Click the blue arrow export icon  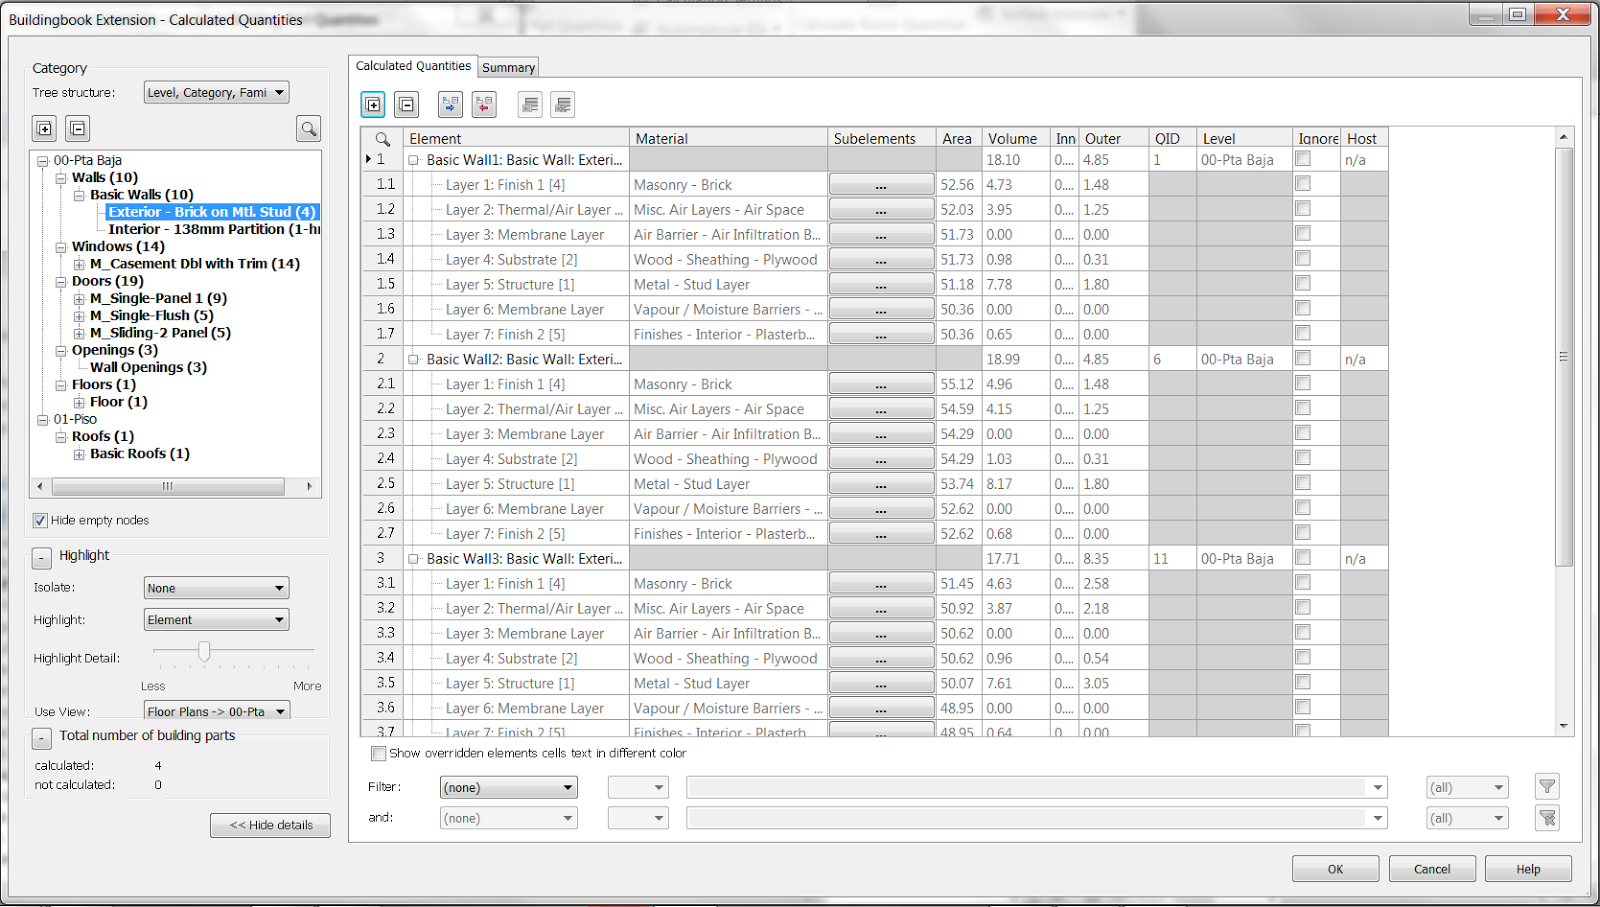(450, 104)
